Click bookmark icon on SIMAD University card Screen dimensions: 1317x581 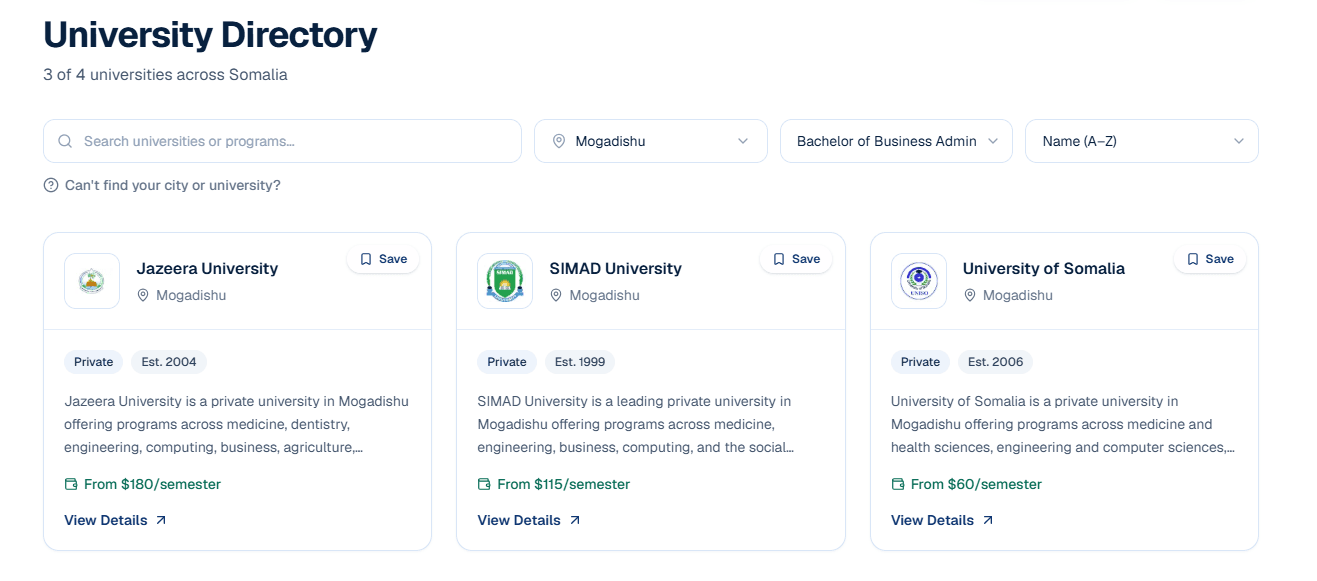click(x=779, y=259)
